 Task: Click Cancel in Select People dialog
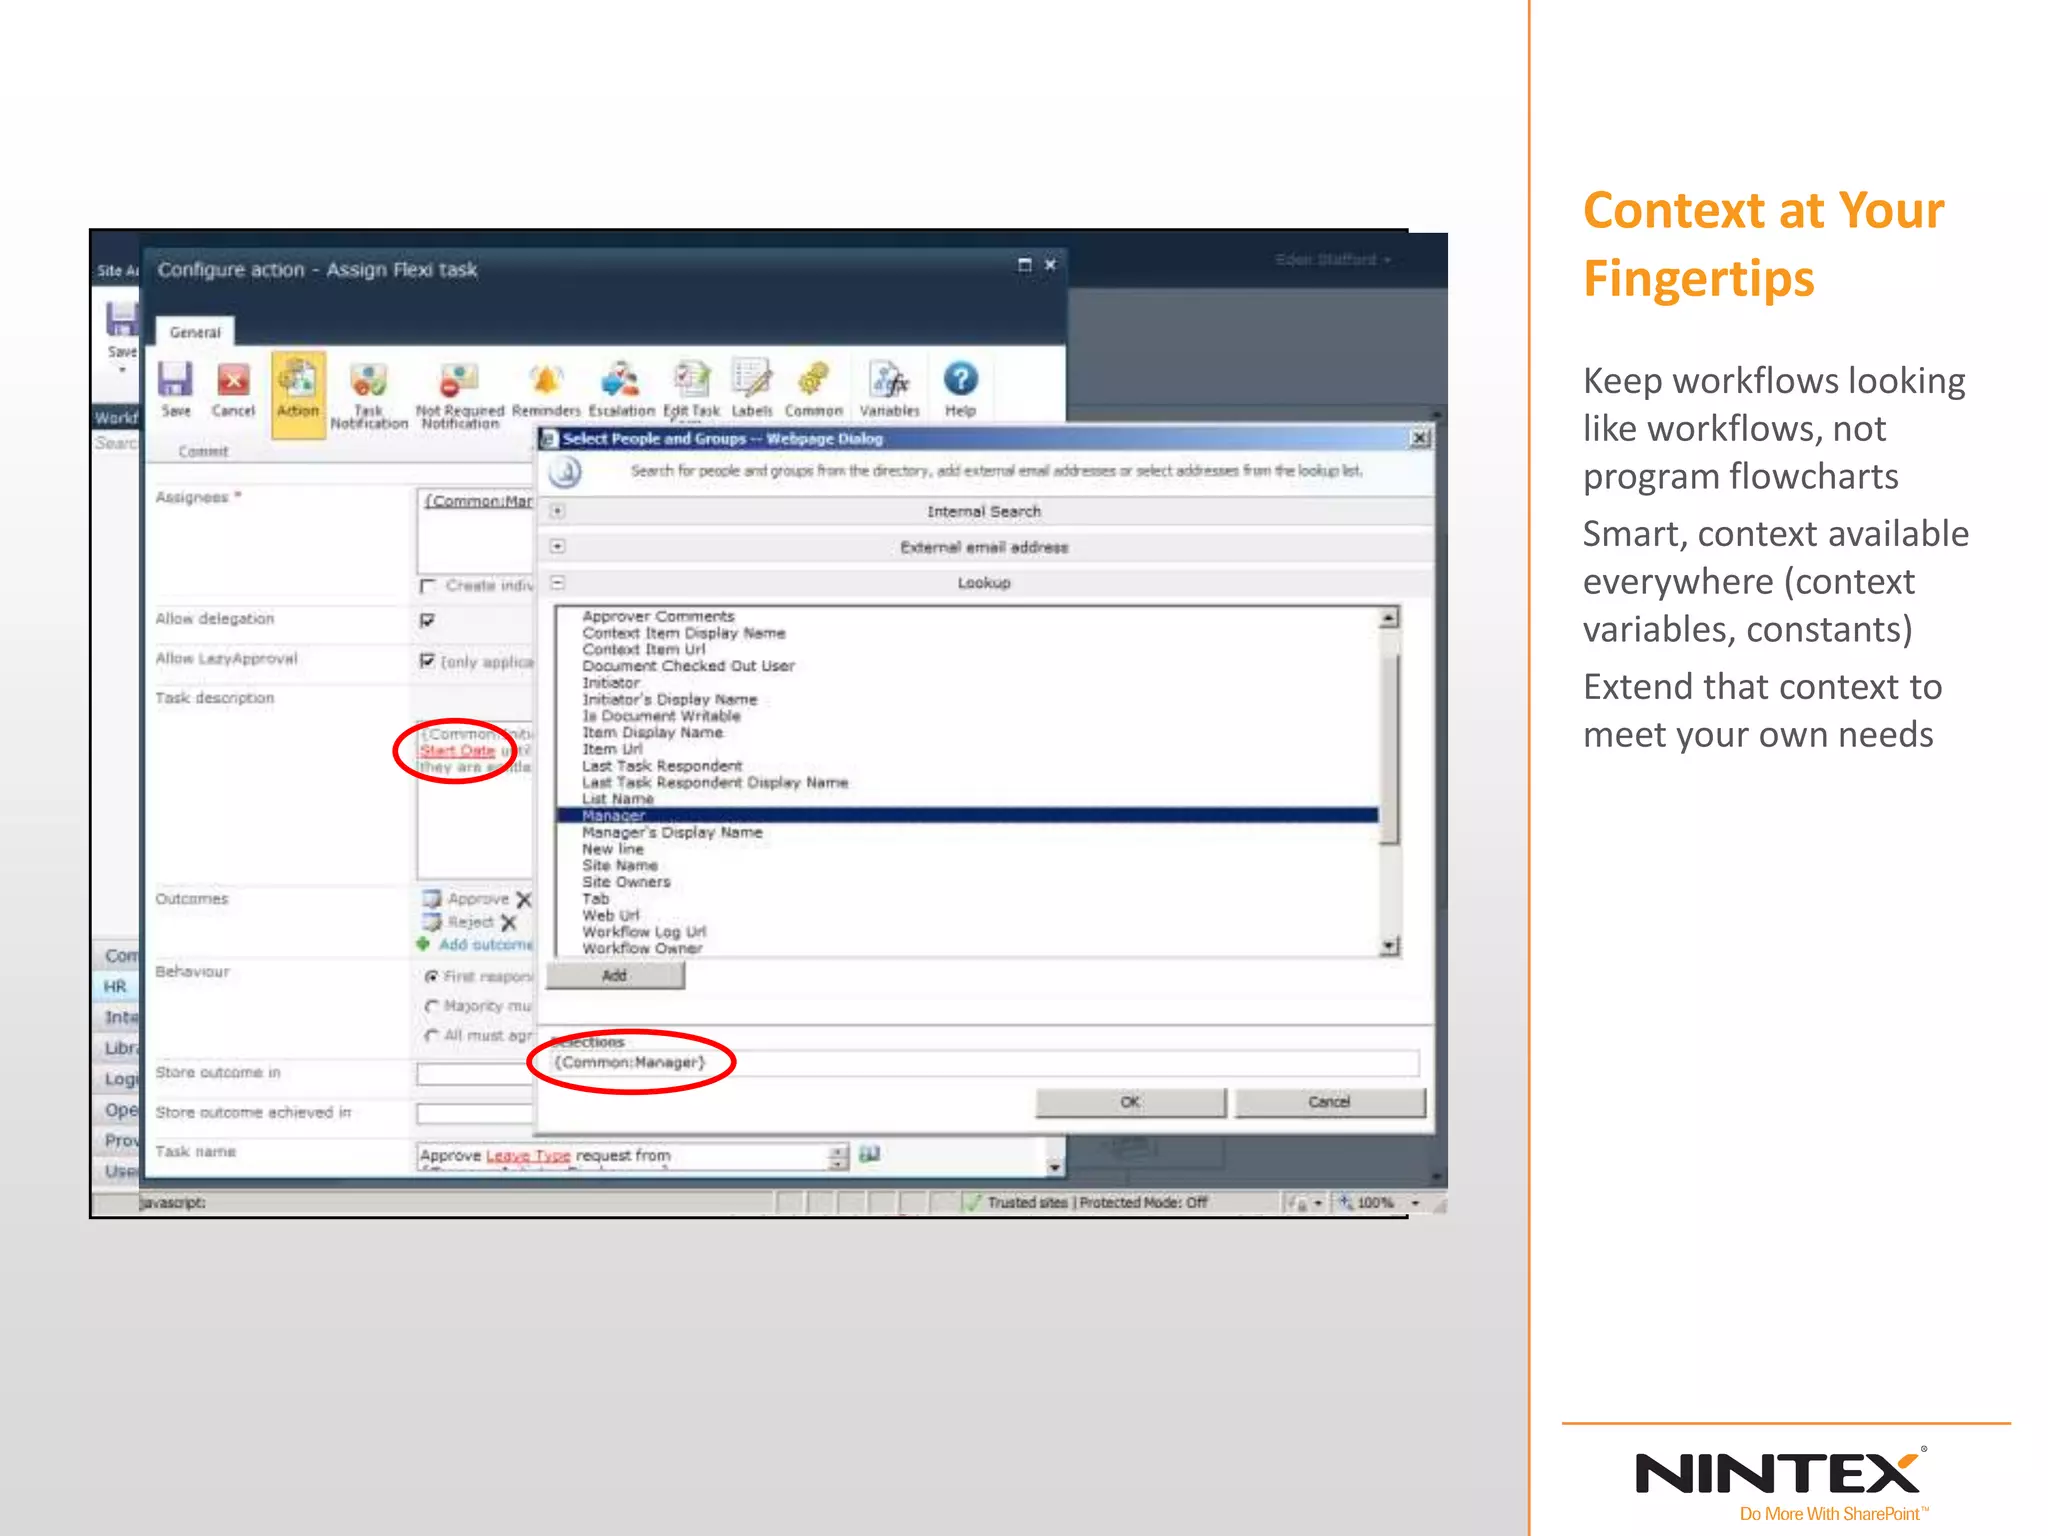tap(1329, 1102)
